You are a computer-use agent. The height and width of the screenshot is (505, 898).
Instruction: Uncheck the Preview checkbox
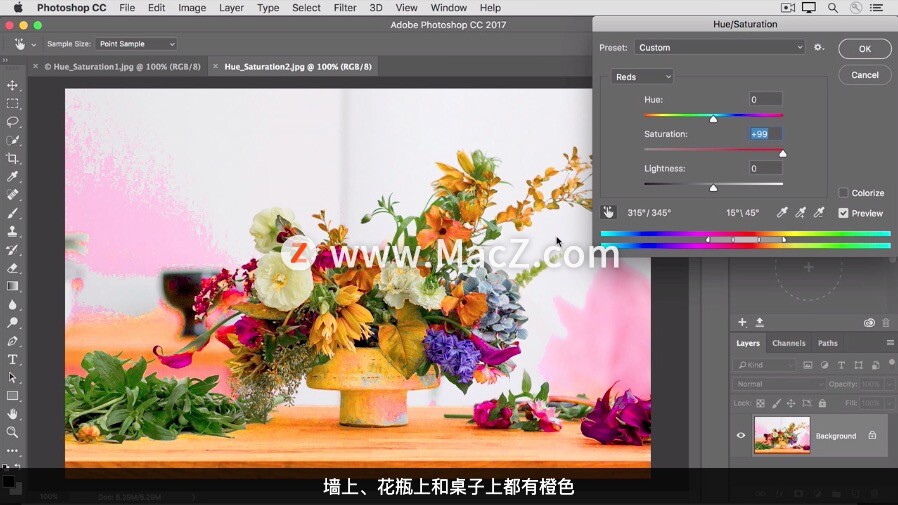tap(843, 213)
